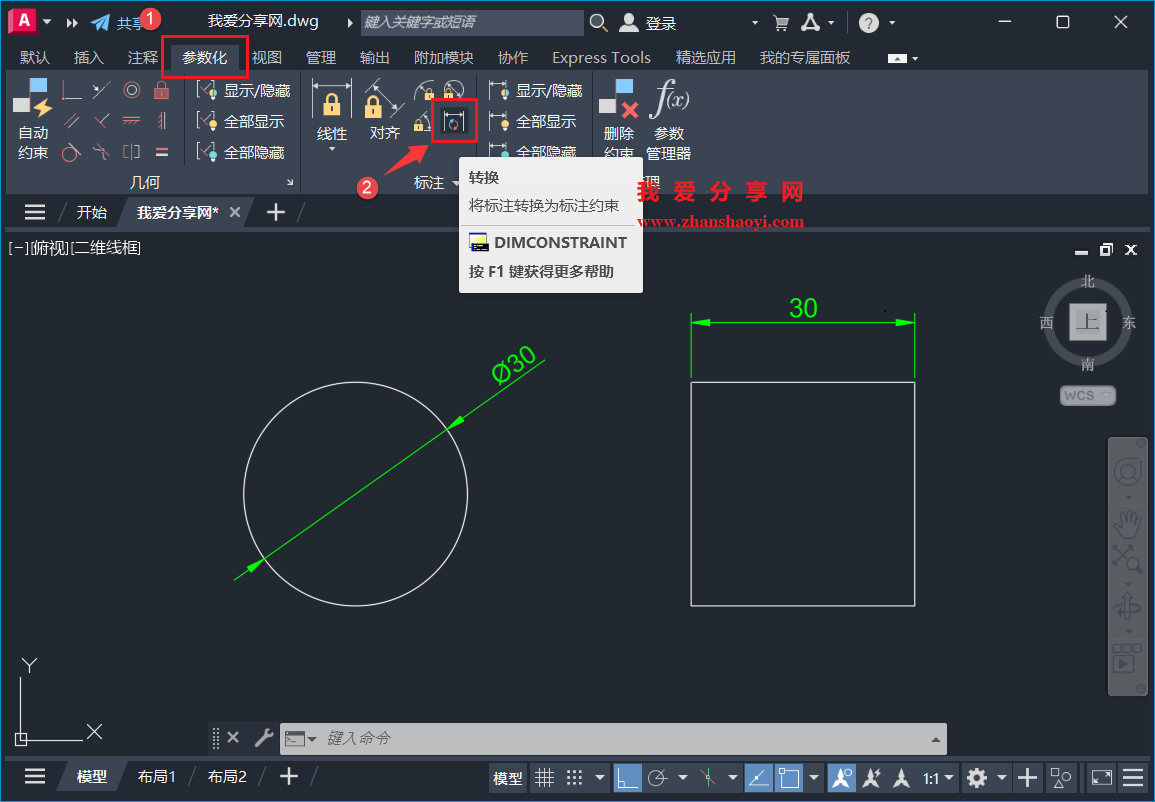The image size is (1155, 802).
Task: Switch to the Express Tools ribbon tab
Action: pyautogui.click(x=601, y=57)
